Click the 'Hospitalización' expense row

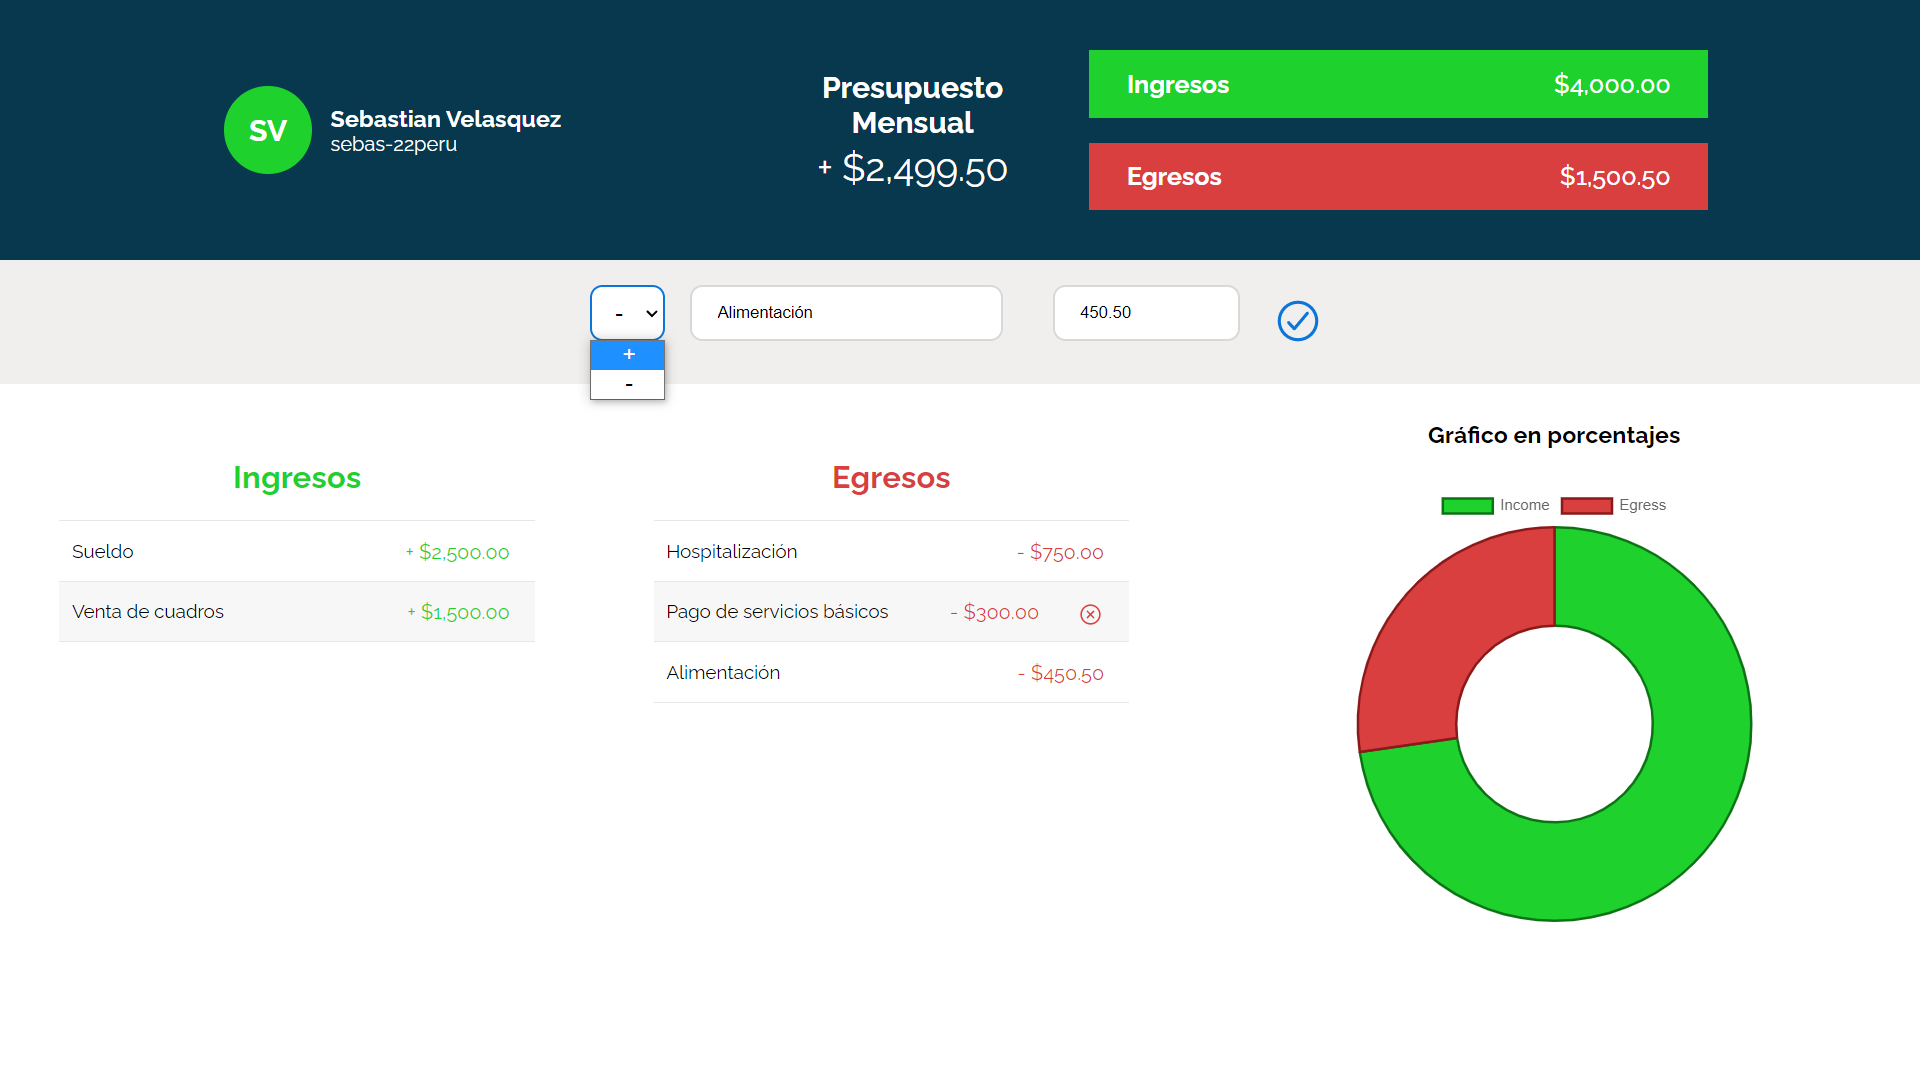[x=890, y=551]
